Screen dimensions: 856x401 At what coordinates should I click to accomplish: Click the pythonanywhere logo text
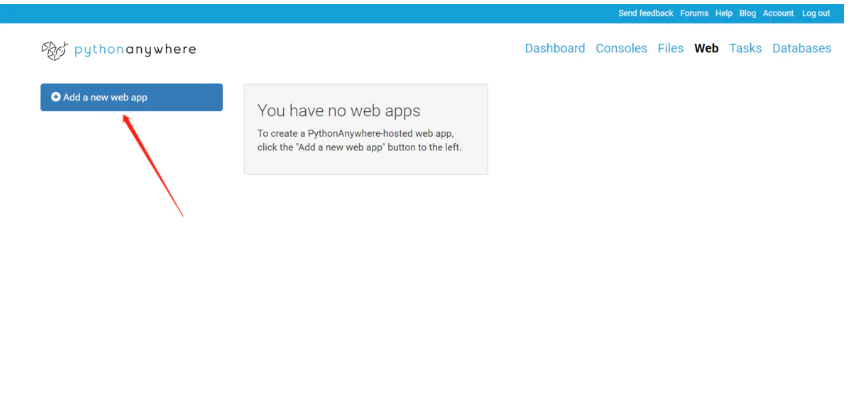click(135, 50)
